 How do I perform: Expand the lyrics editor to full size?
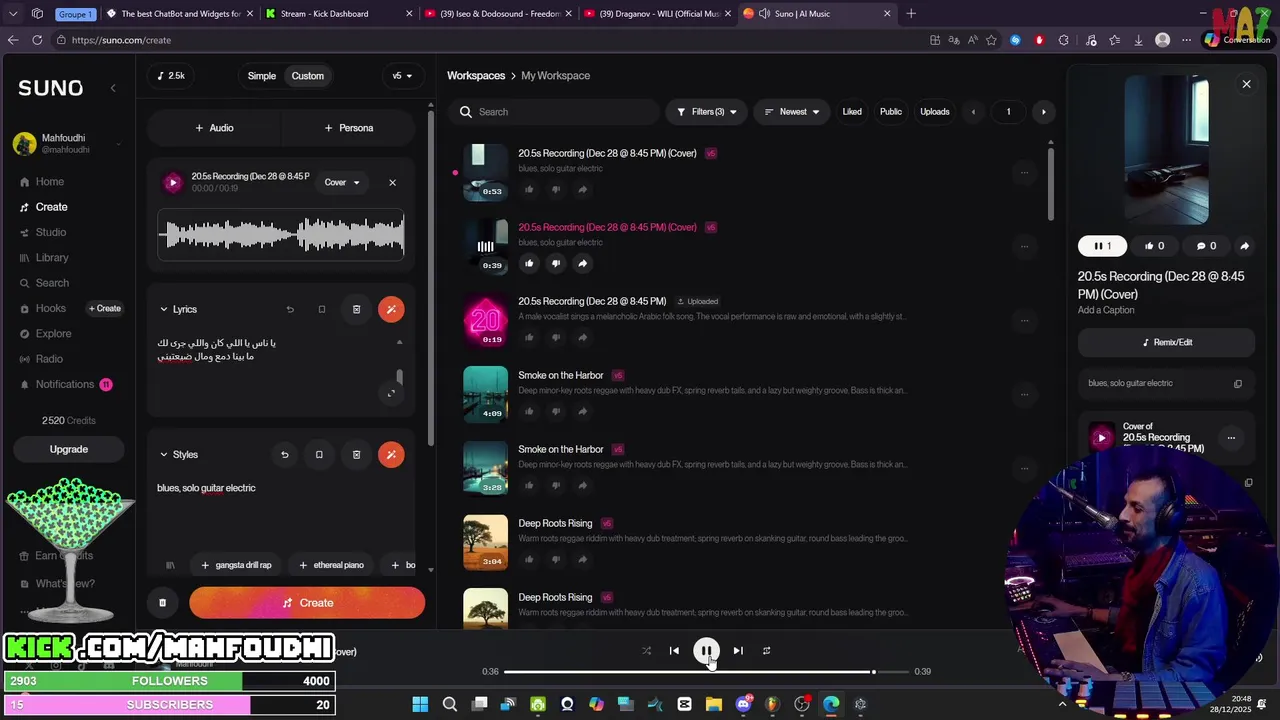pyautogui.click(x=391, y=393)
